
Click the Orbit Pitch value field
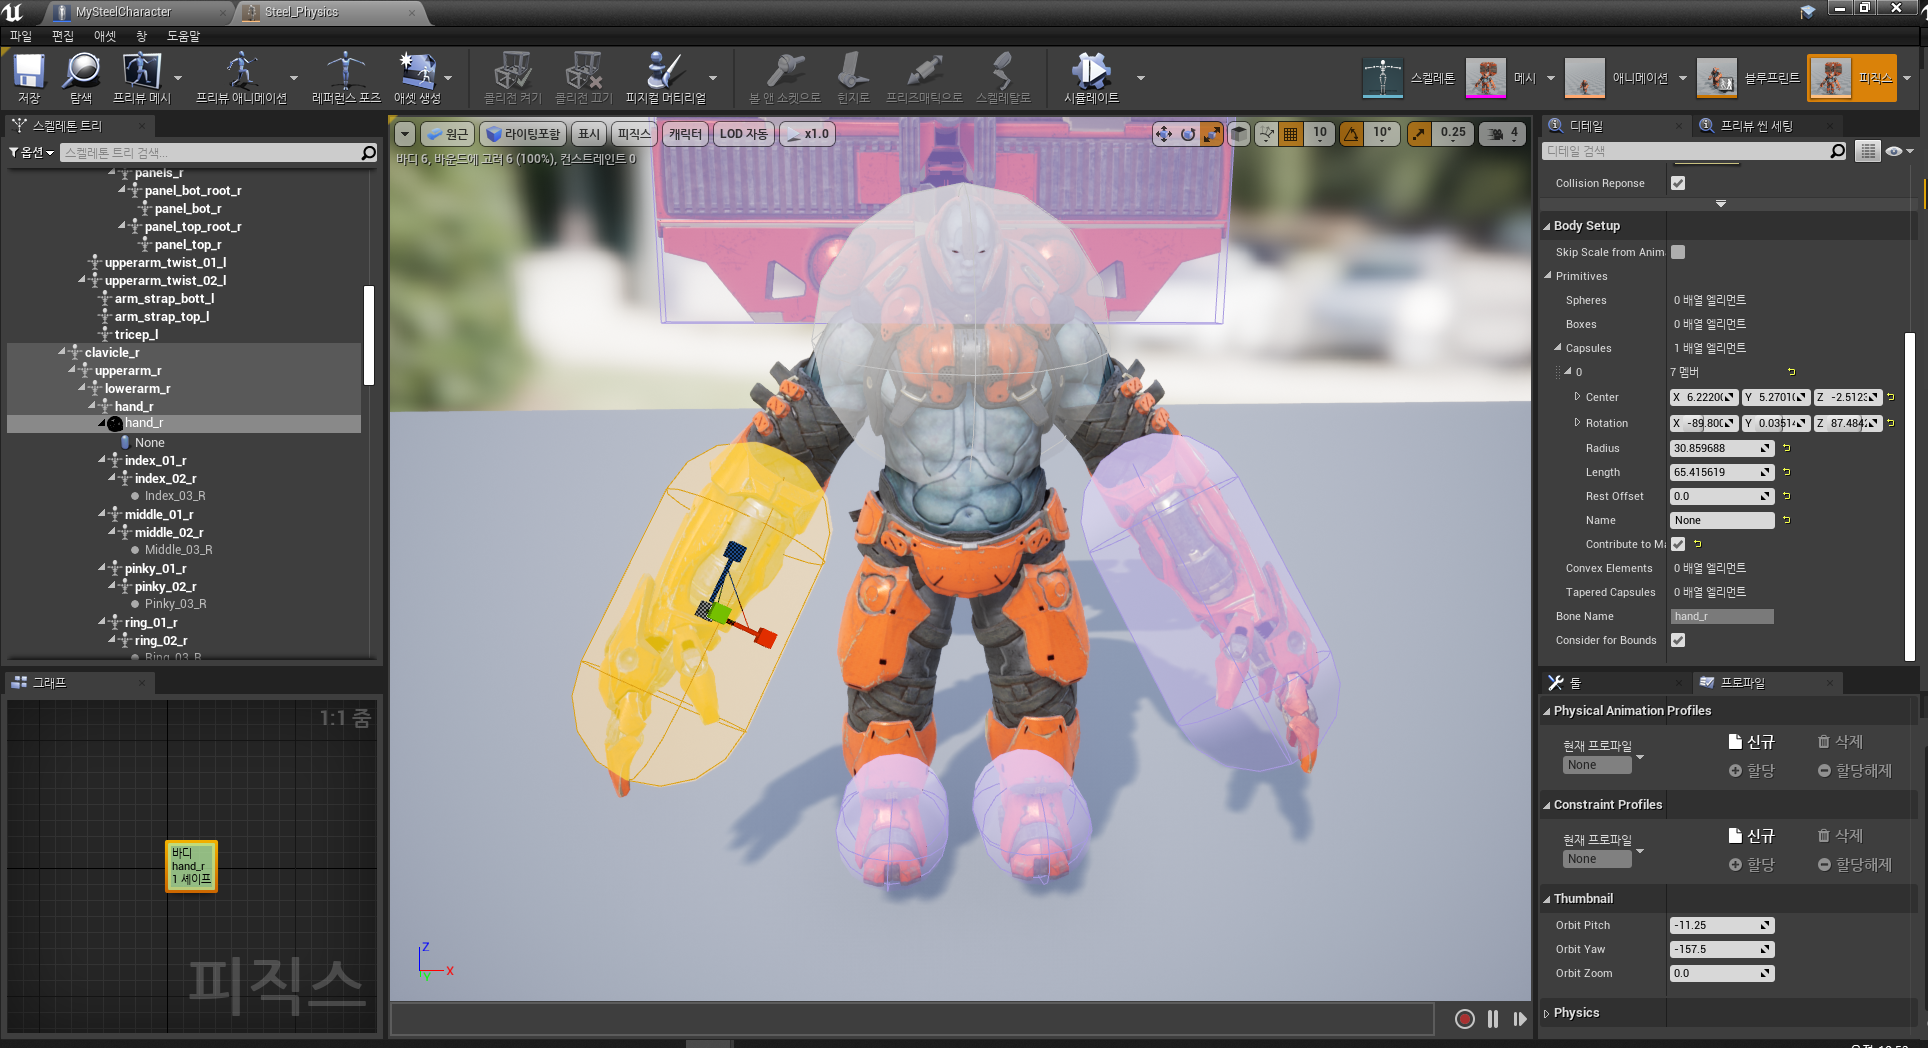pos(1722,925)
